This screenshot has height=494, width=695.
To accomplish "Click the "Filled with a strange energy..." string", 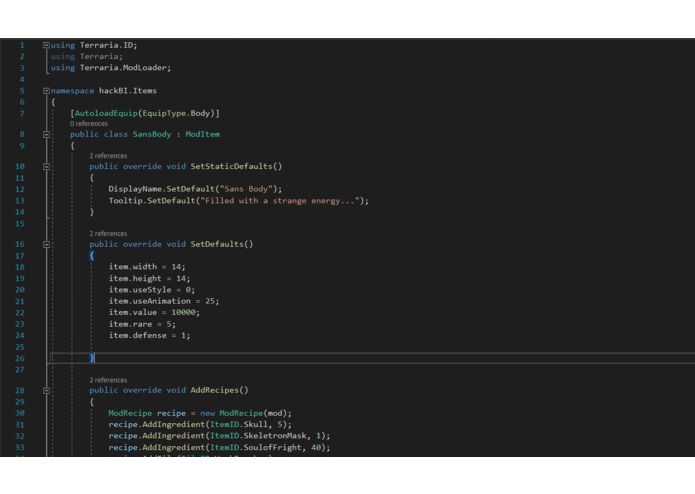I will 280,201.
